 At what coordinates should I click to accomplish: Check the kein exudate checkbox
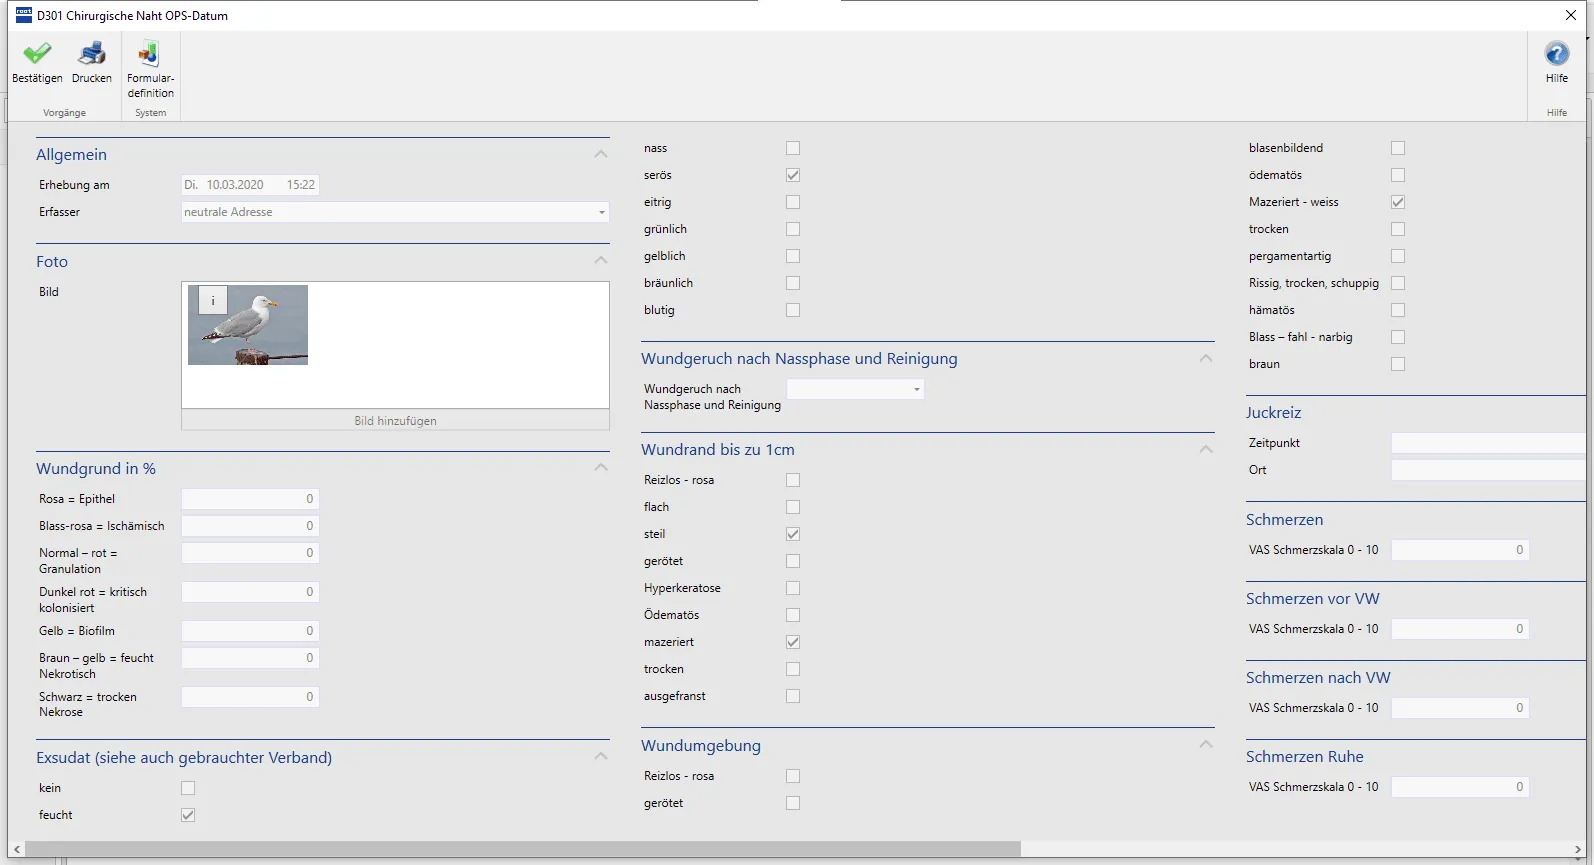coord(188,788)
